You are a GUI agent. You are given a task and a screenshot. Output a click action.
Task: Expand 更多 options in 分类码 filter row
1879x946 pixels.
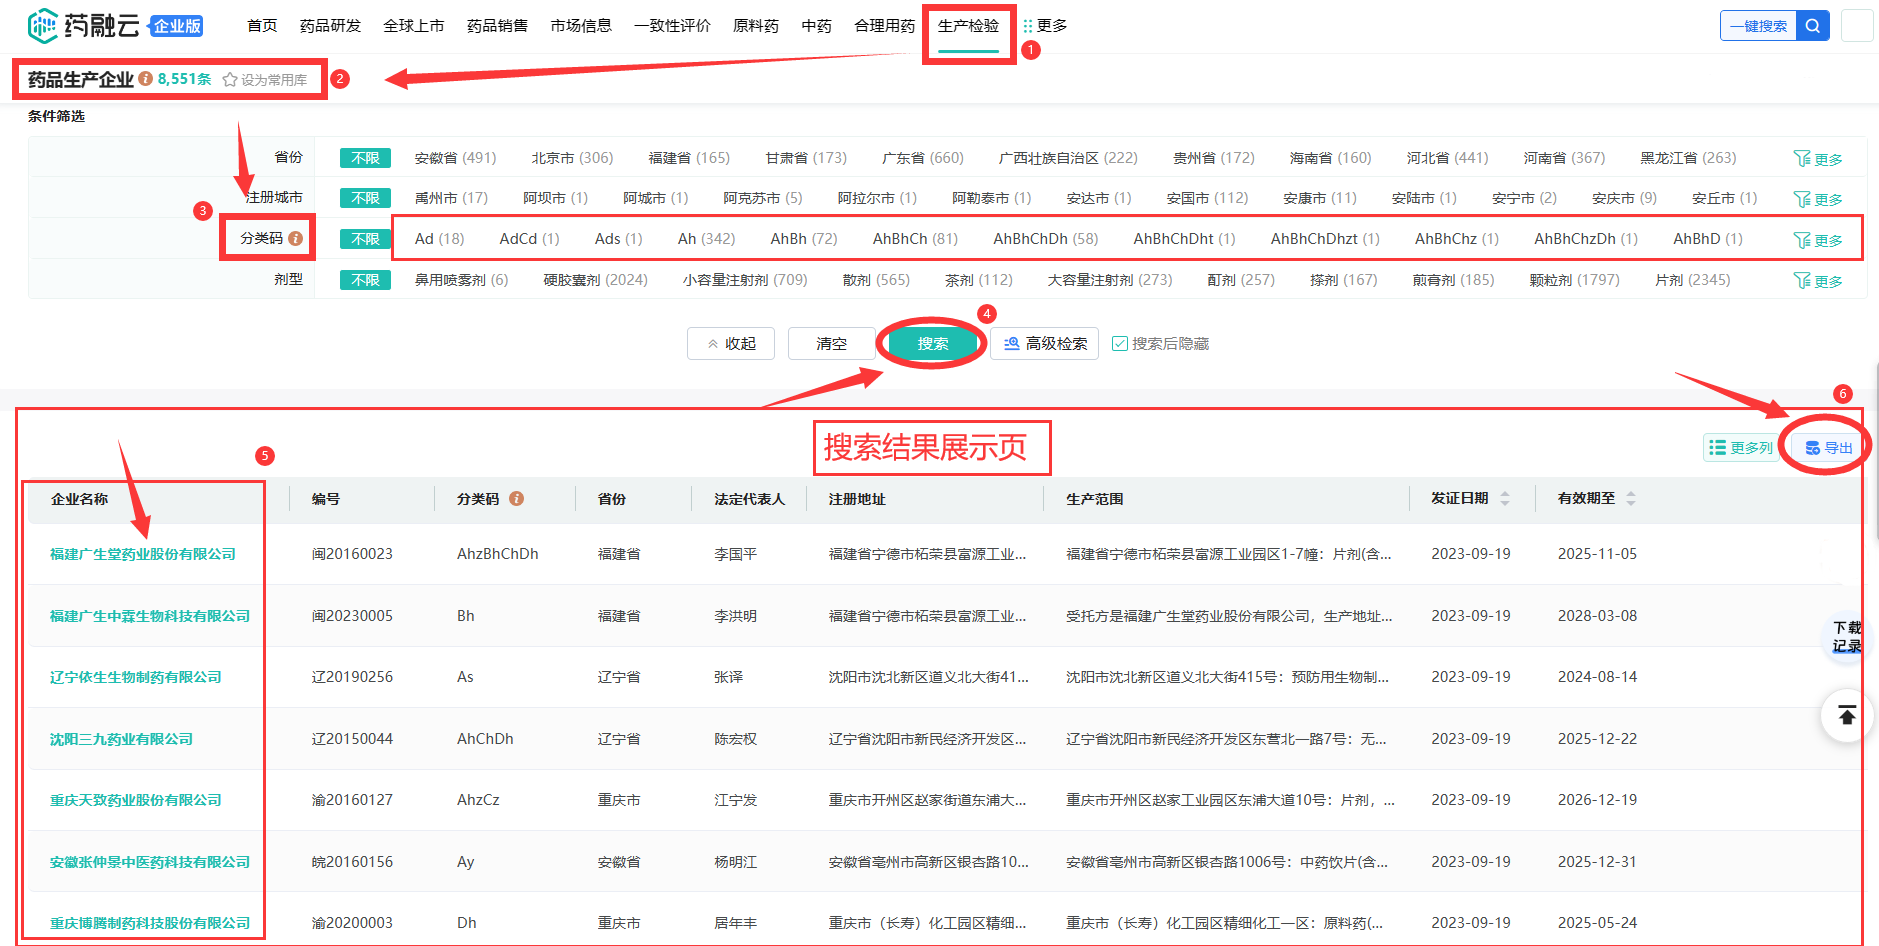click(x=1818, y=241)
